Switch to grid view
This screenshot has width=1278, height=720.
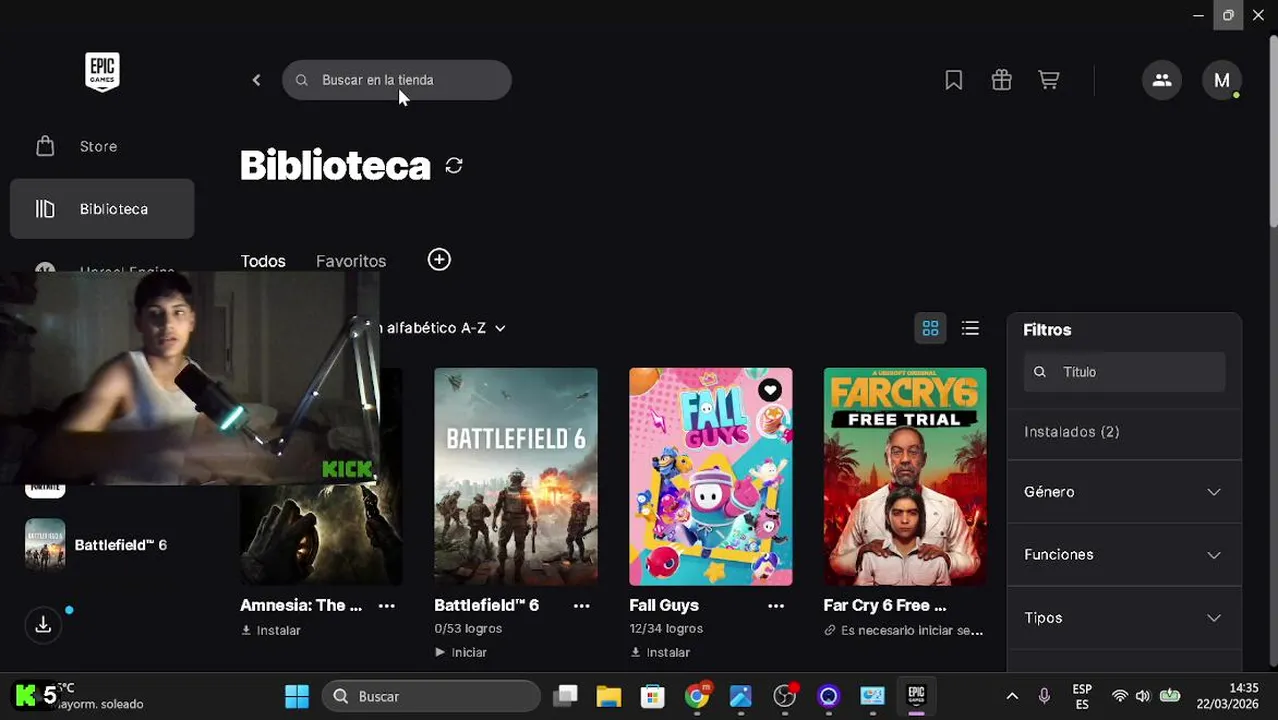(x=930, y=328)
